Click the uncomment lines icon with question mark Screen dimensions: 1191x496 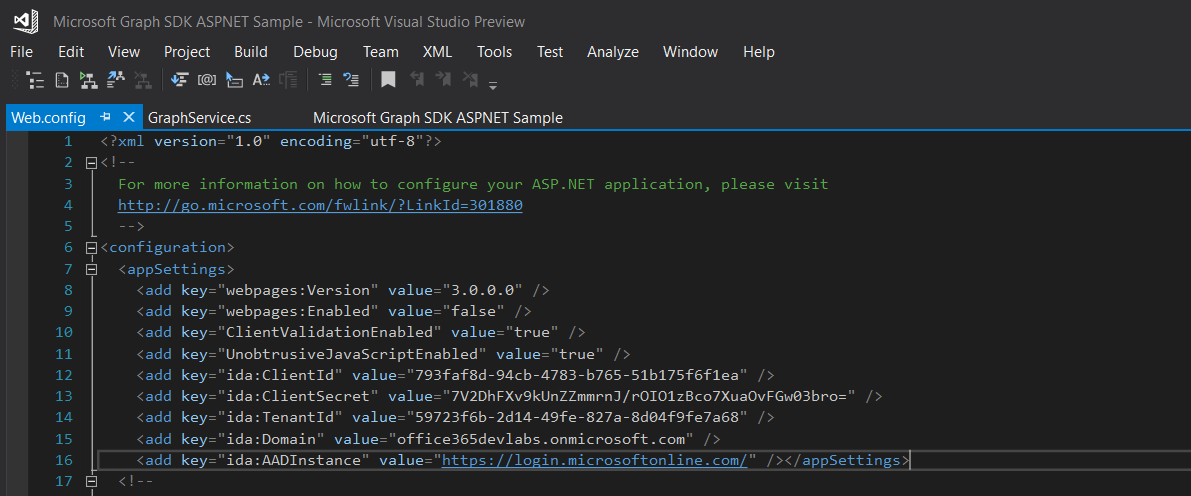[351, 80]
